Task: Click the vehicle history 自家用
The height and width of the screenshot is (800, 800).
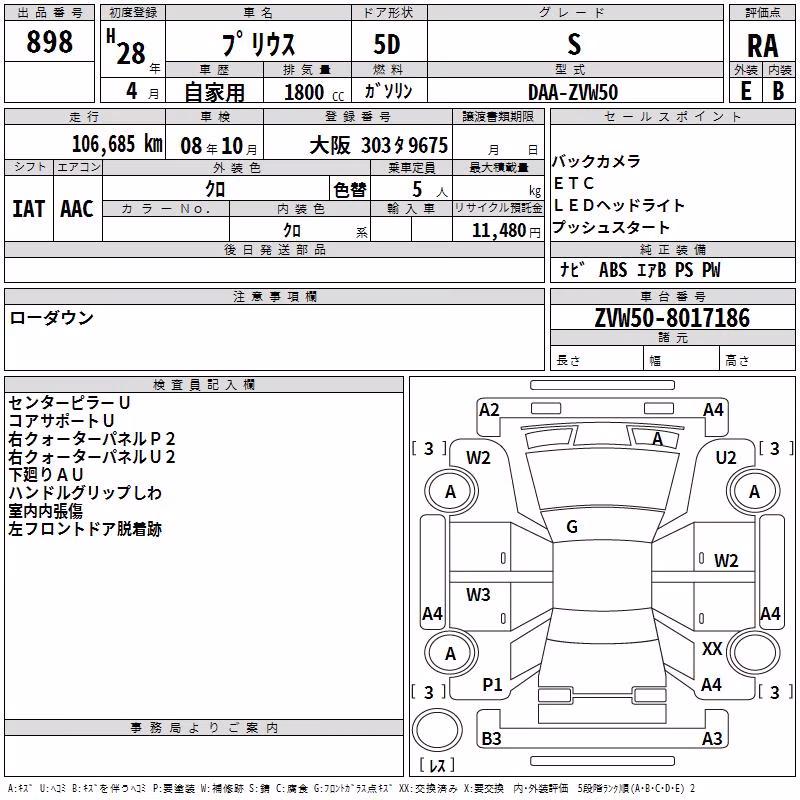Action: pos(214,92)
